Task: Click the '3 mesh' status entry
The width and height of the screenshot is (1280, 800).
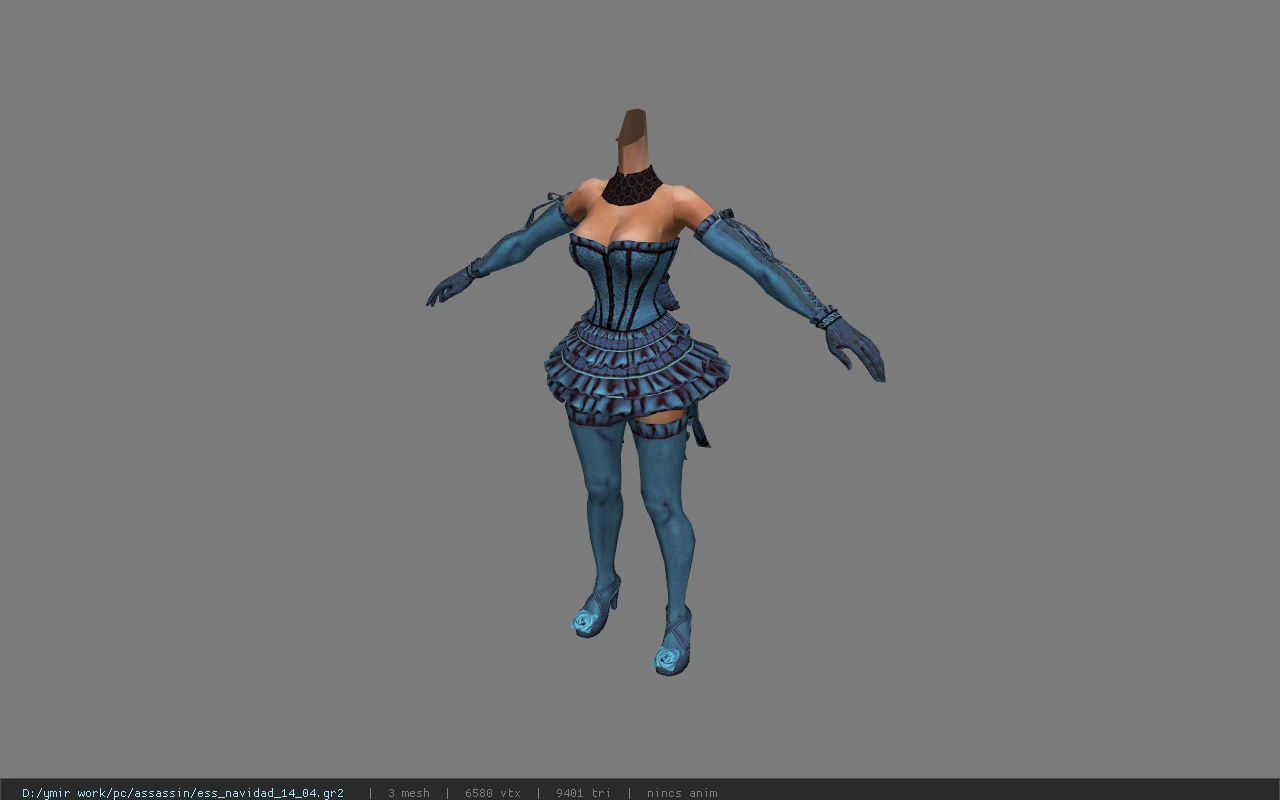Action: (409, 793)
